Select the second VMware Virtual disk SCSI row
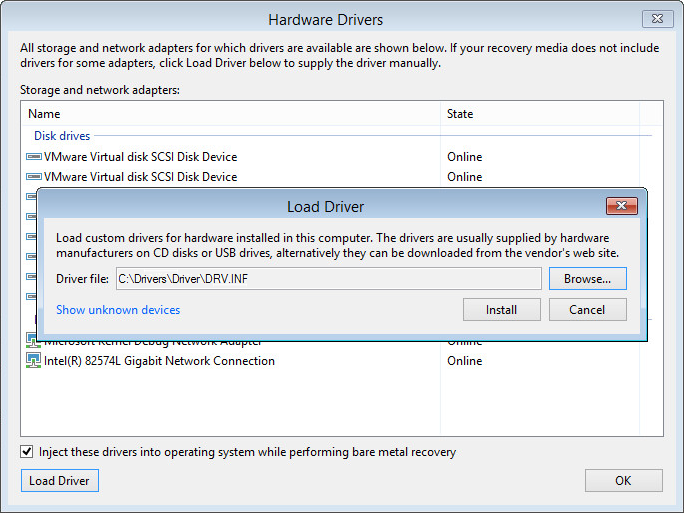The height and width of the screenshot is (513, 684). tap(141, 177)
